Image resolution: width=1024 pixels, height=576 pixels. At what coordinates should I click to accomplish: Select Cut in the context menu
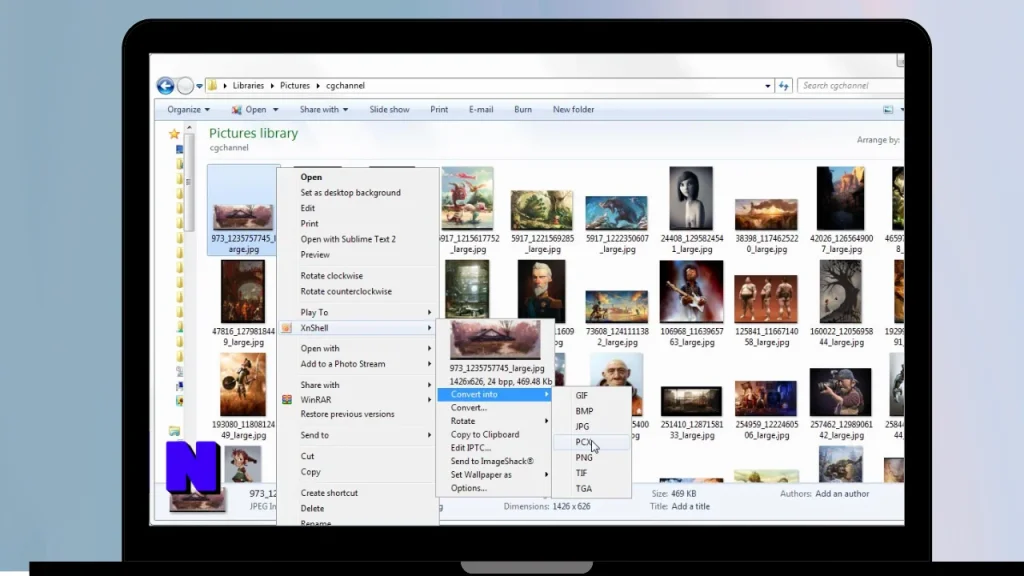click(x=307, y=456)
